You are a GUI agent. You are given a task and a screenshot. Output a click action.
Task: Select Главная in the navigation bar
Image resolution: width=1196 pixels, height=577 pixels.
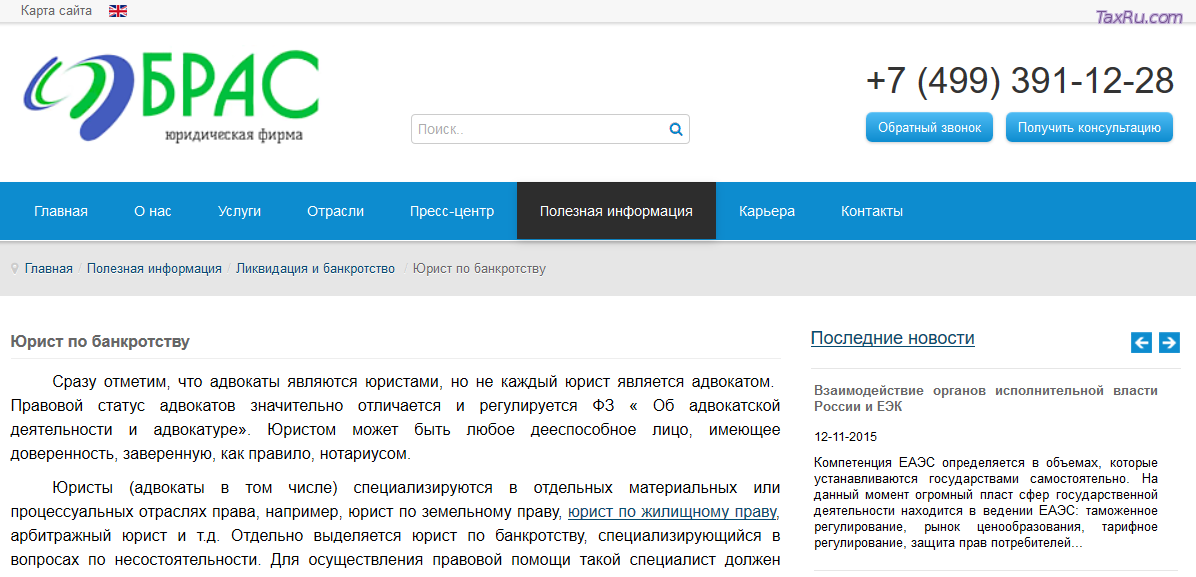61,211
